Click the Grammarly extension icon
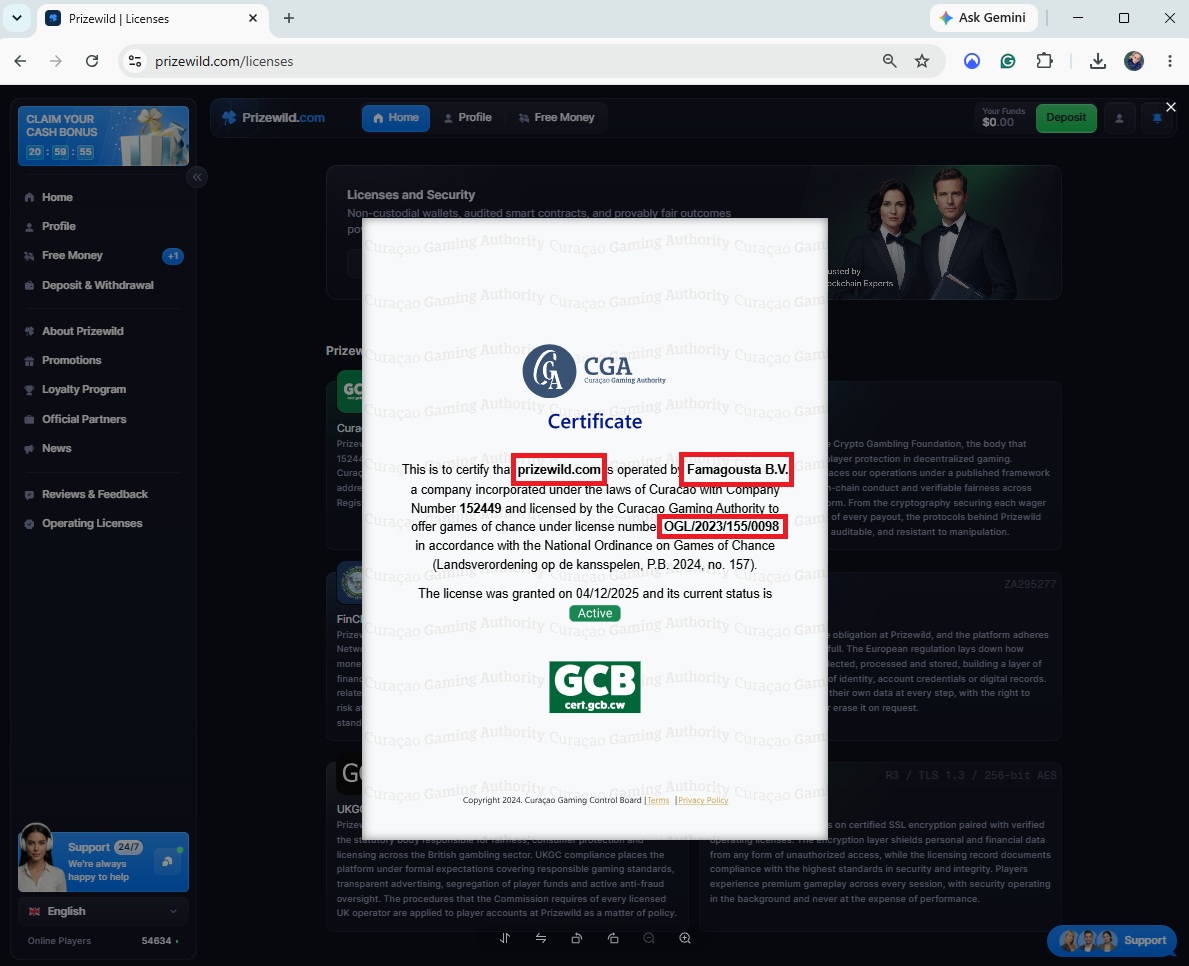This screenshot has width=1189, height=966. [1008, 61]
